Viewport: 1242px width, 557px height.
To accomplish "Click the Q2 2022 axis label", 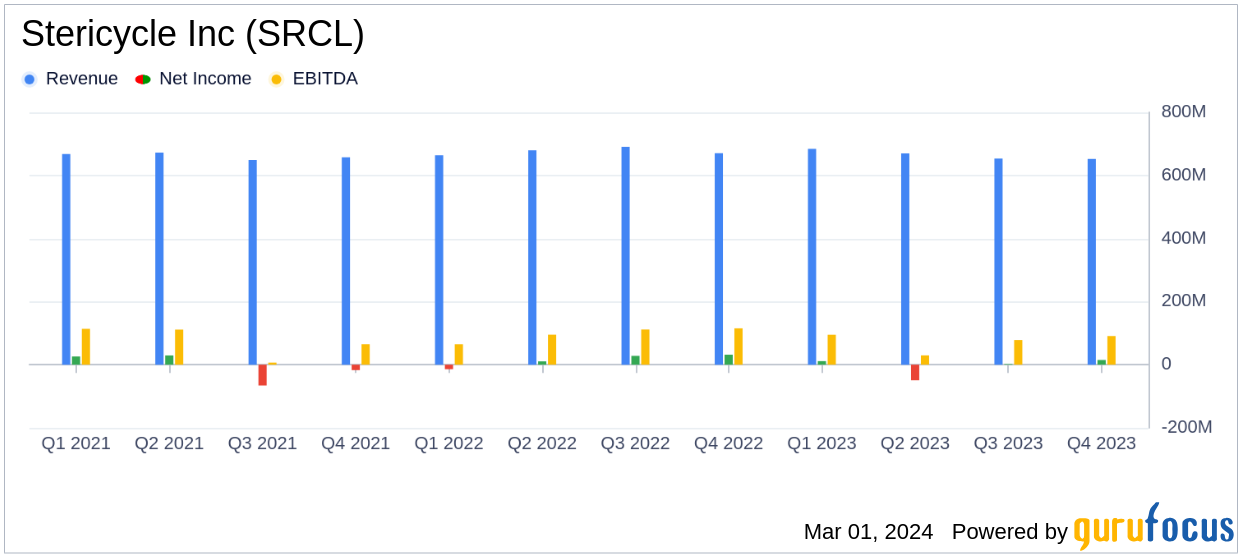I will point(542,443).
